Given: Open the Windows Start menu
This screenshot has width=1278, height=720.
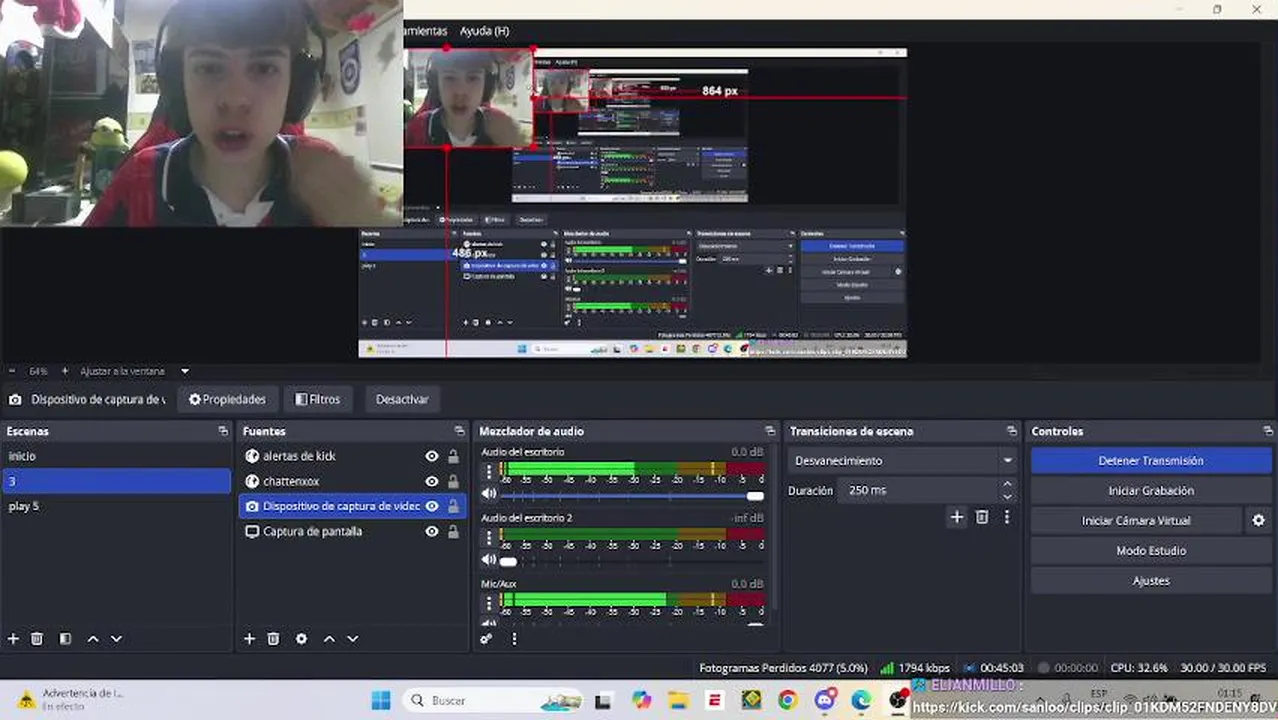Looking at the screenshot, I should (x=381, y=700).
